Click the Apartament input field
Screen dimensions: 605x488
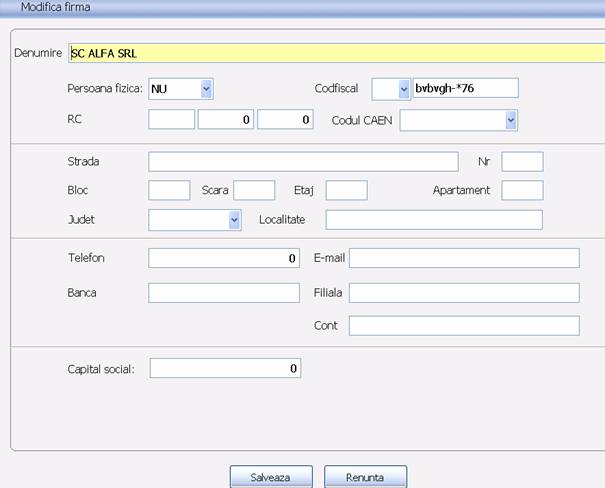(522, 190)
